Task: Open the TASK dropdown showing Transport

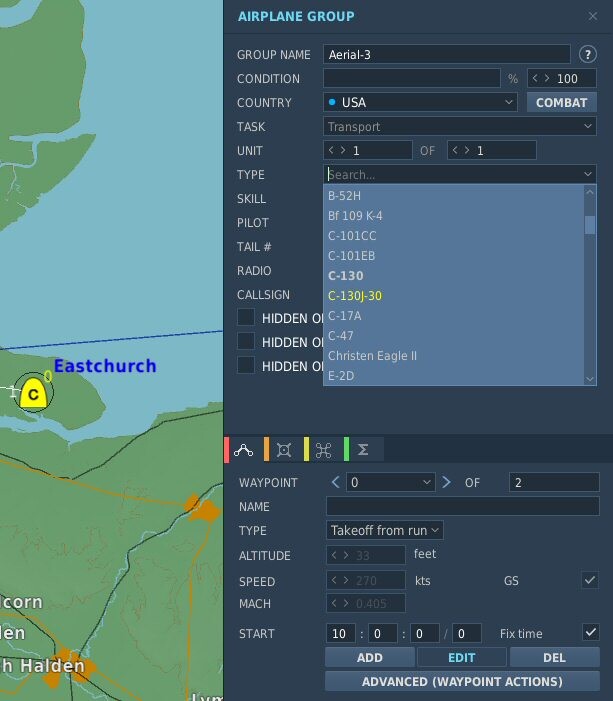Action: coord(460,127)
